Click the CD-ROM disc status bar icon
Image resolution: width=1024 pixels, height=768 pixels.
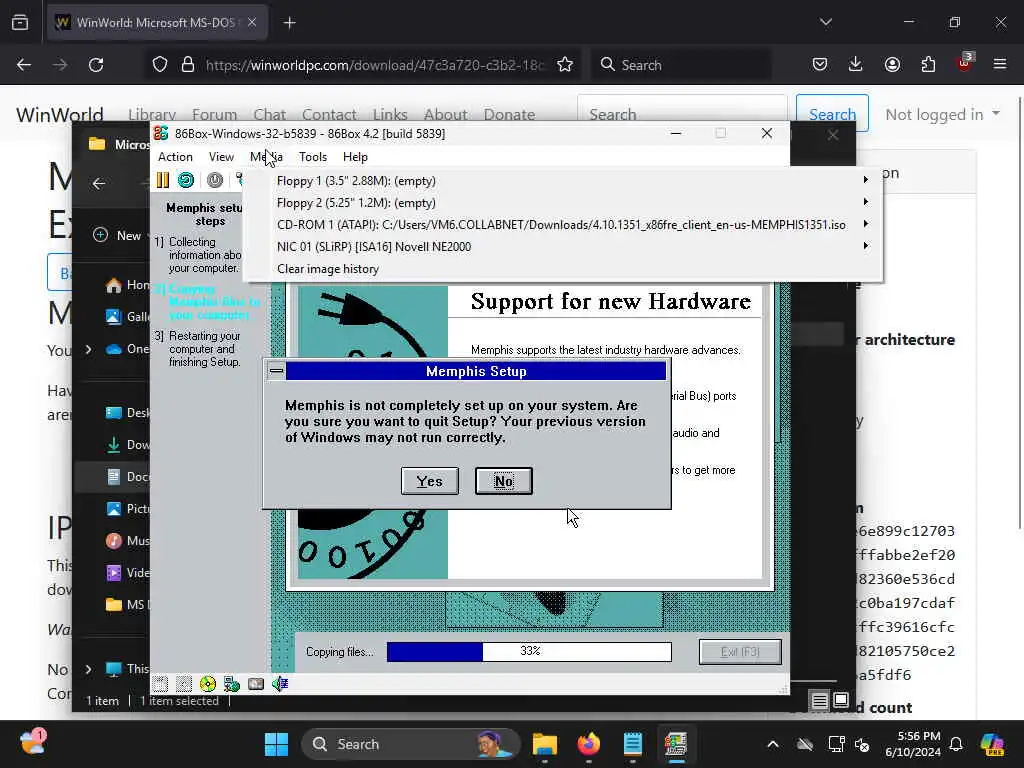(208, 684)
